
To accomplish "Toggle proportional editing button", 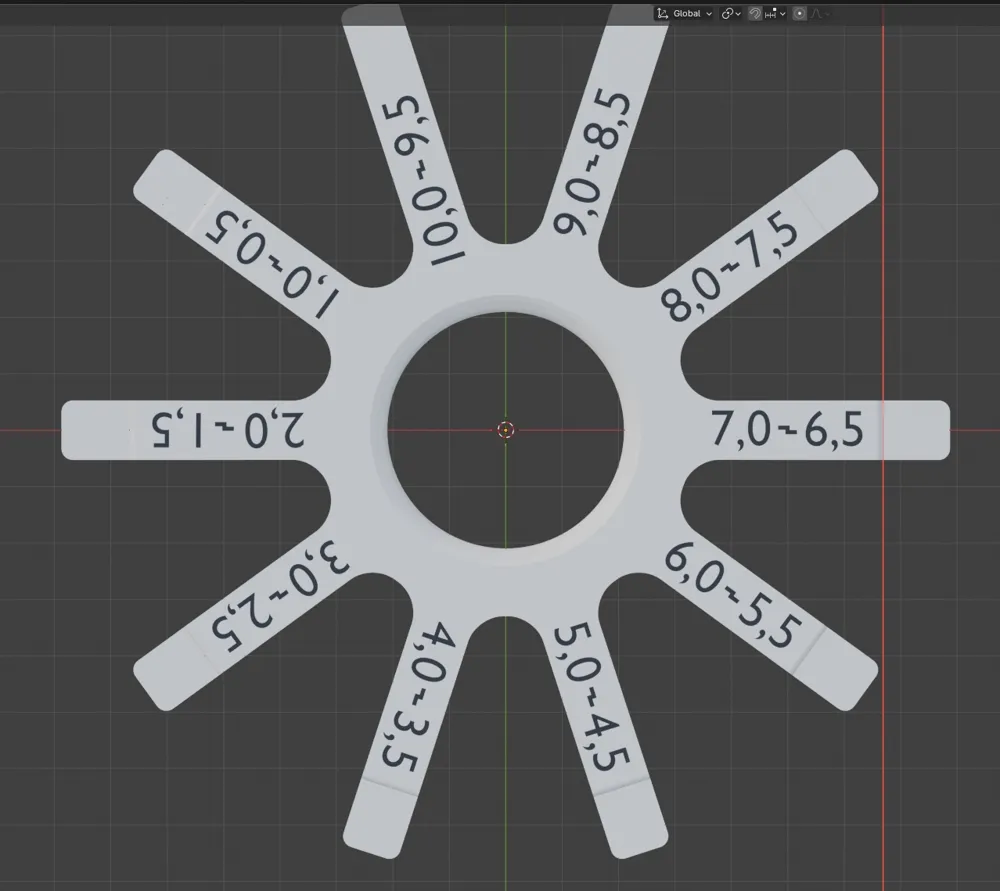I will pos(800,13).
